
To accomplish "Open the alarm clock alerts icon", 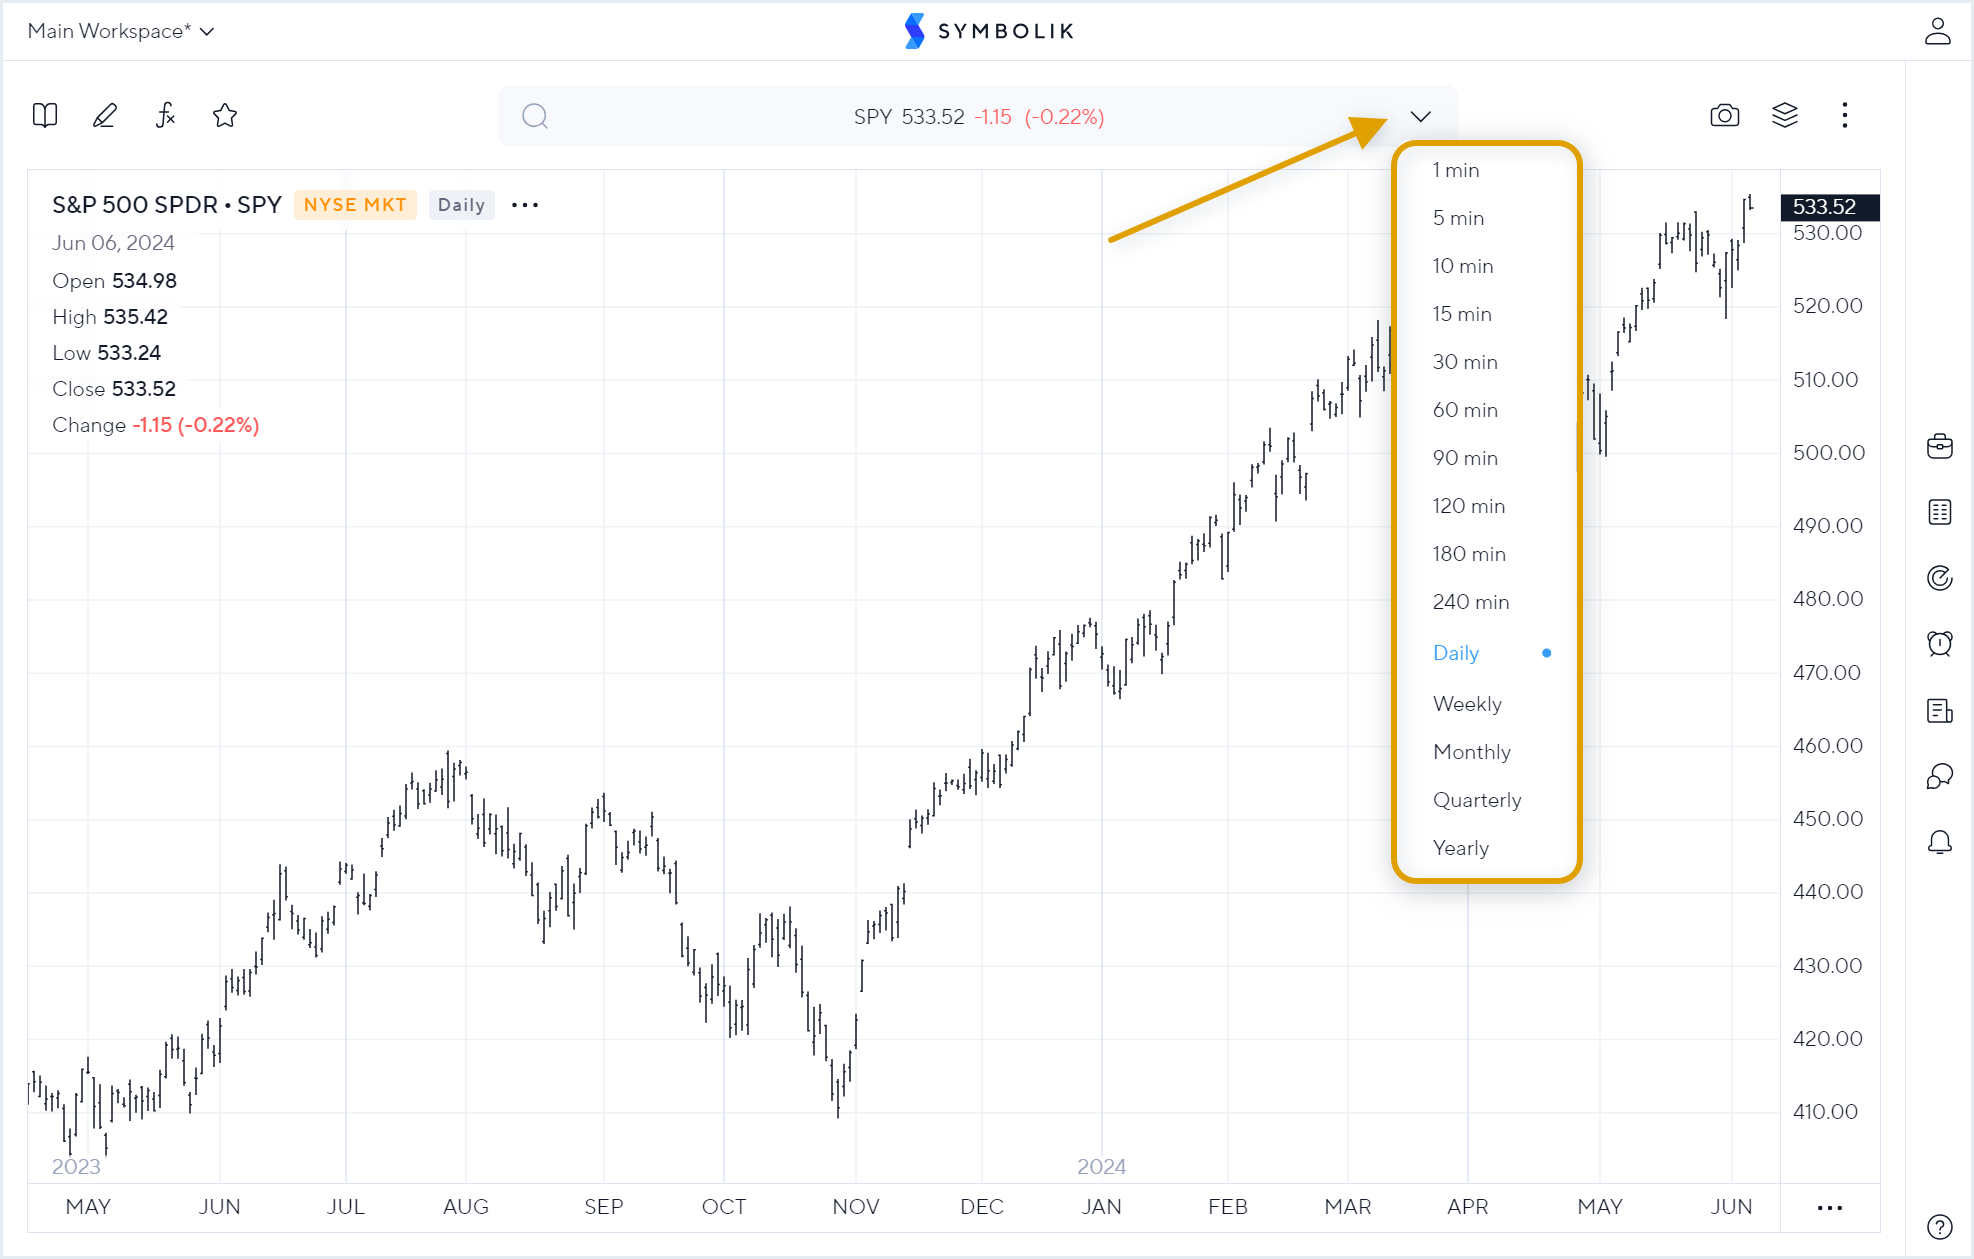I will 1940,643.
